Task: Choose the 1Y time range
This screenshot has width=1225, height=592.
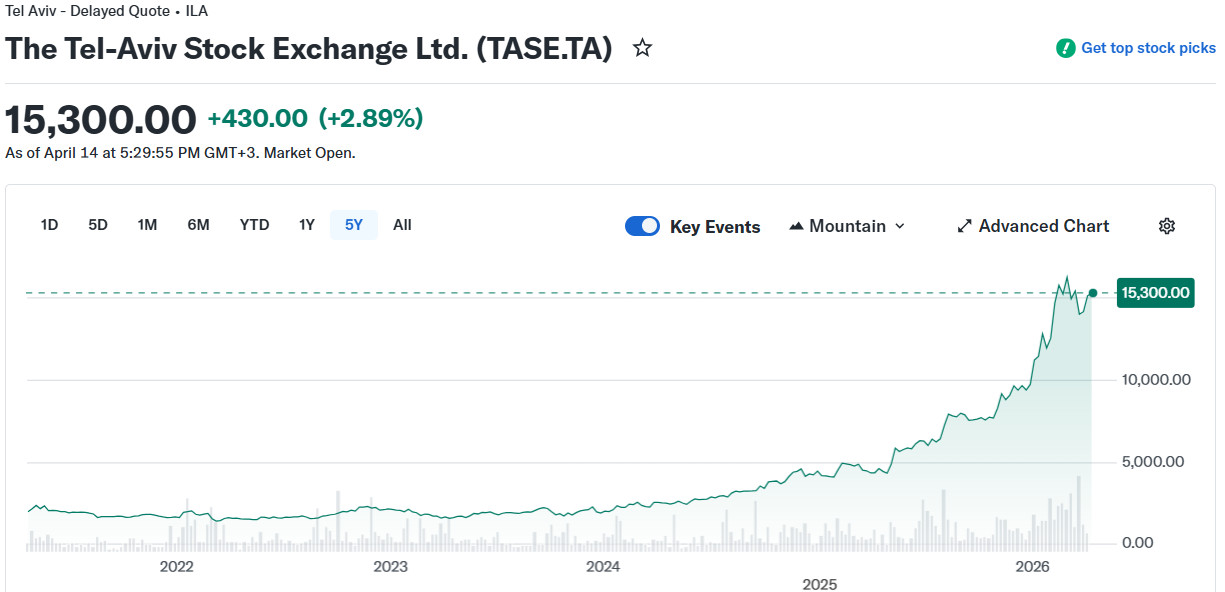Action: point(307,225)
